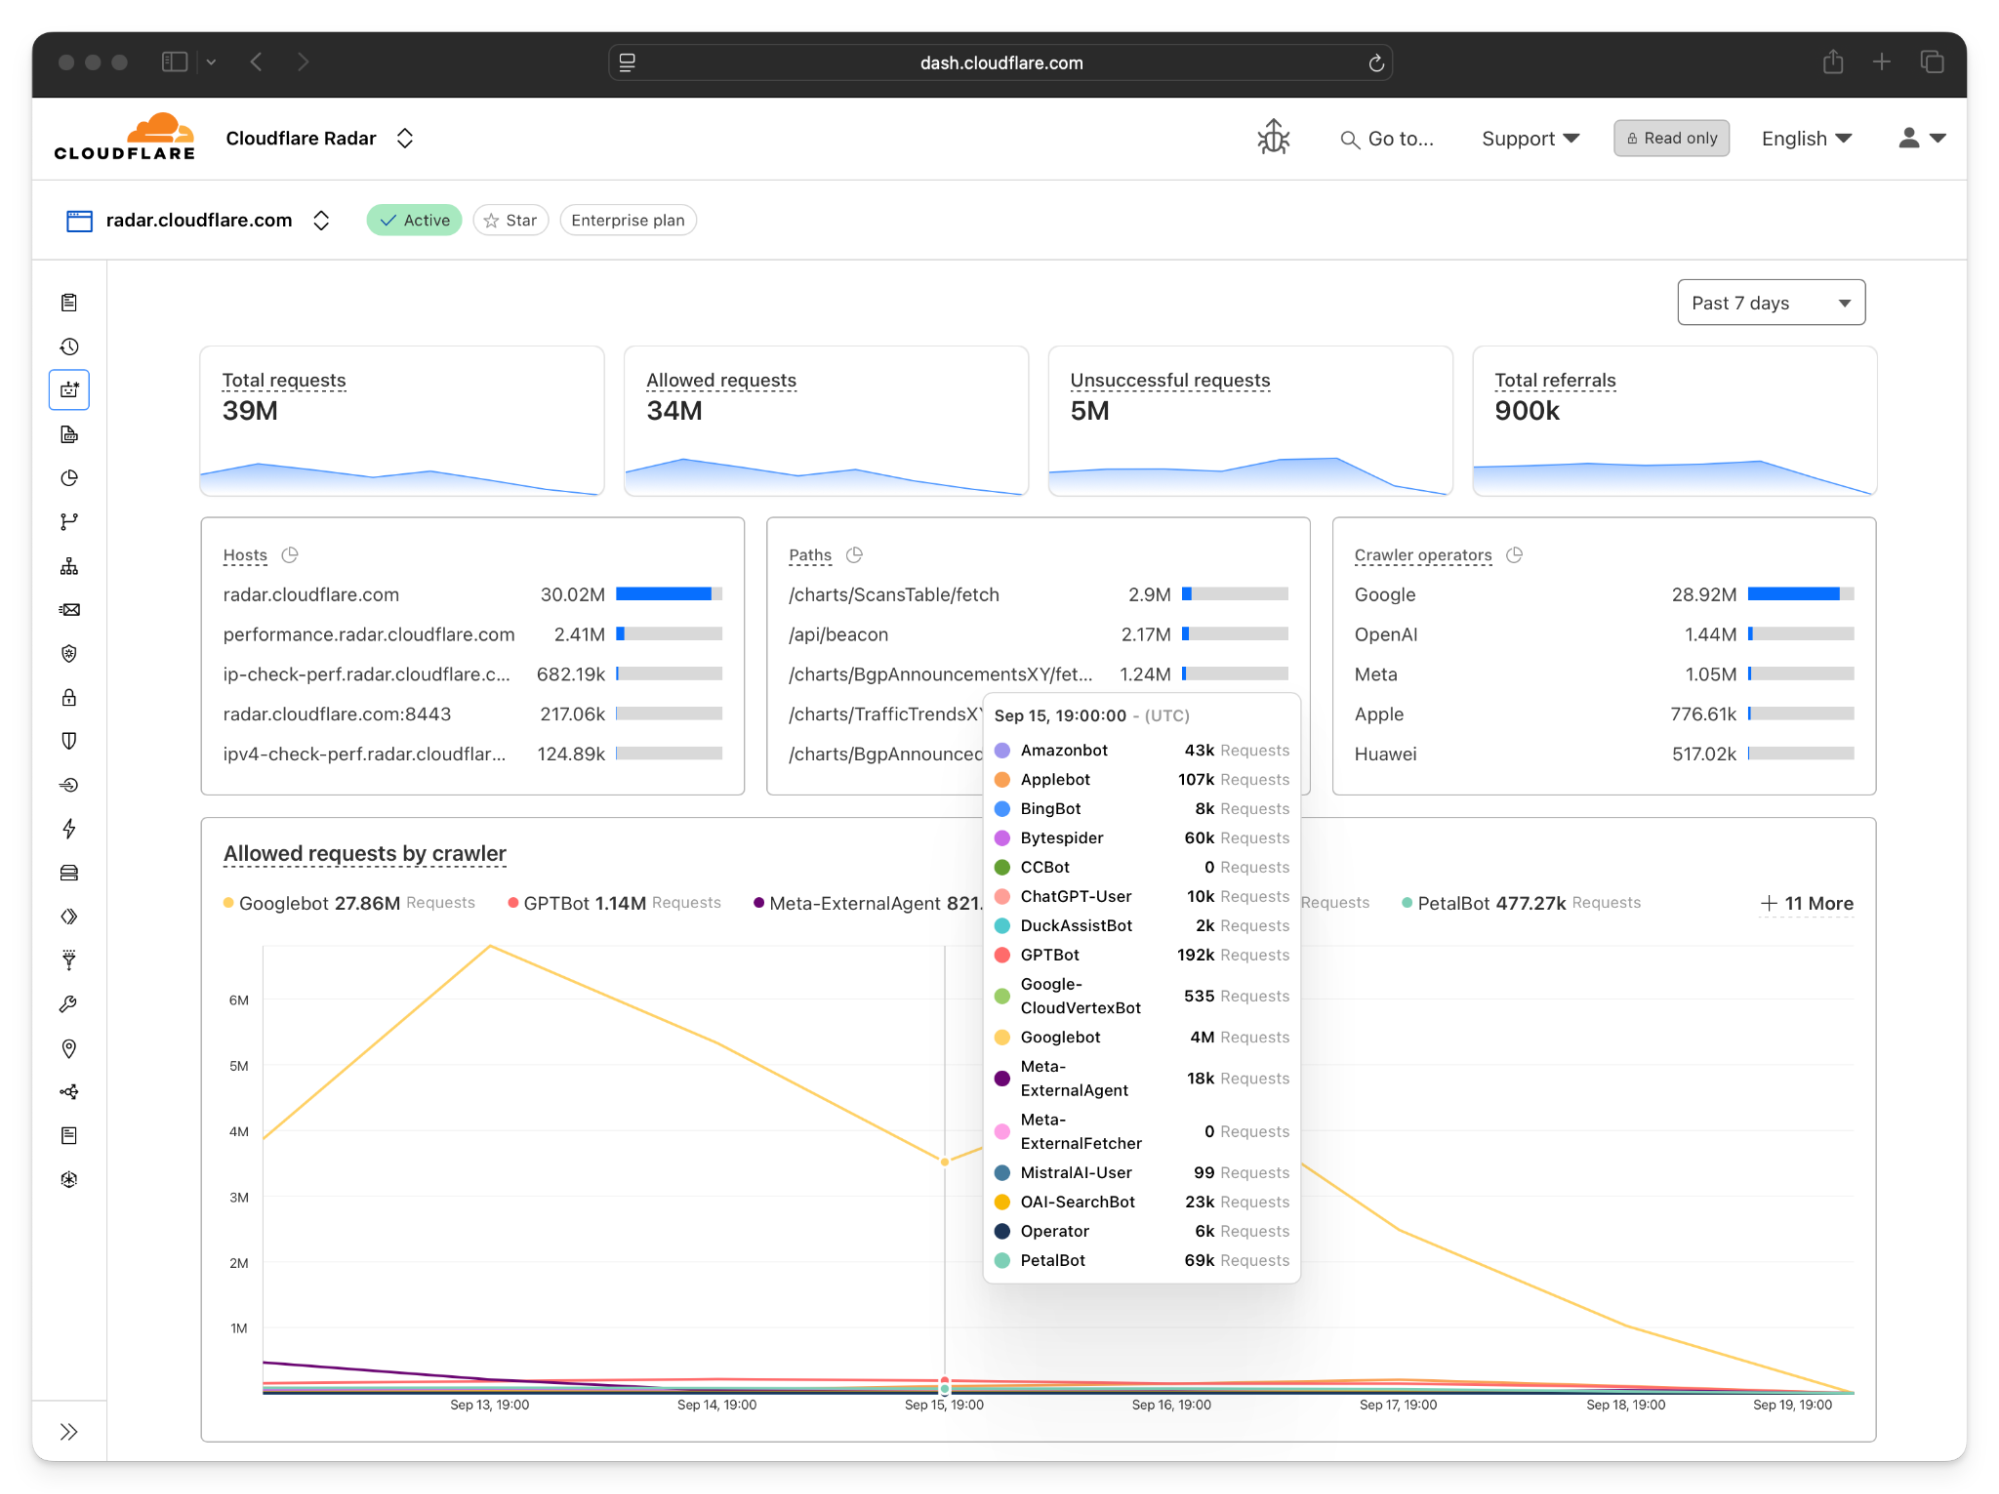Open the Cloudflare Radar account switcher
The width and height of the screenshot is (1999, 1494).
tap(318, 138)
